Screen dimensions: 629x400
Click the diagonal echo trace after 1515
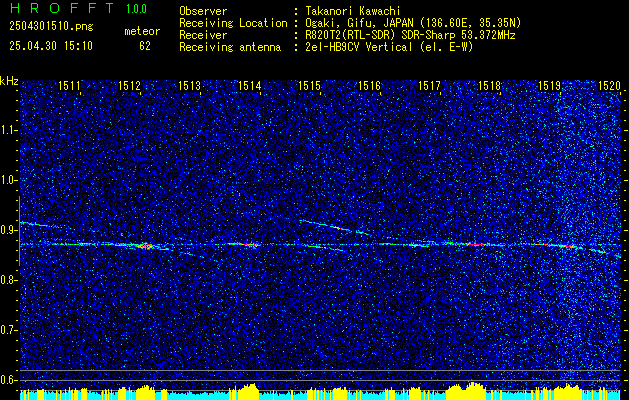tap(334, 227)
